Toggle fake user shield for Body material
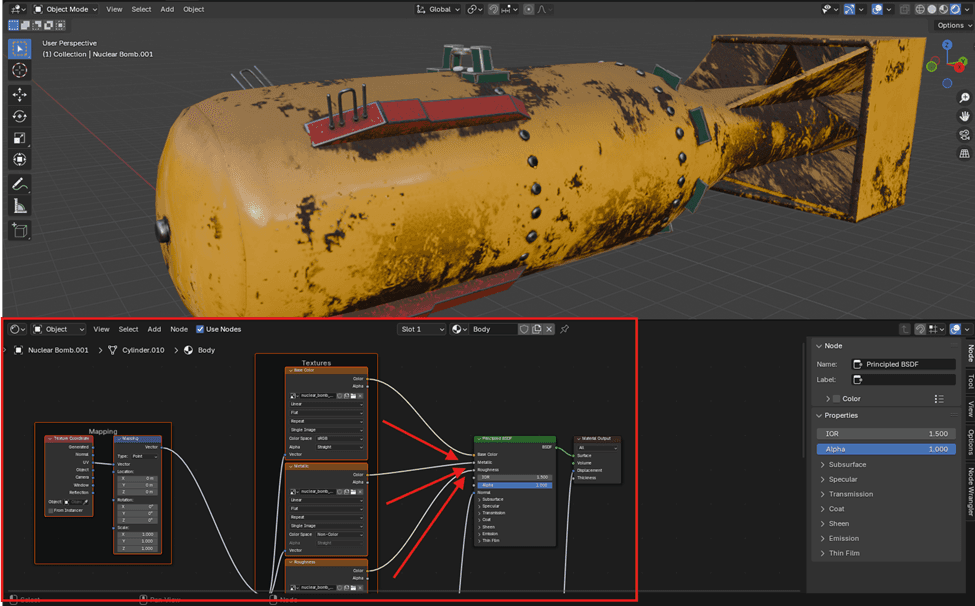This screenshot has height=606, width=975. click(x=524, y=329)
